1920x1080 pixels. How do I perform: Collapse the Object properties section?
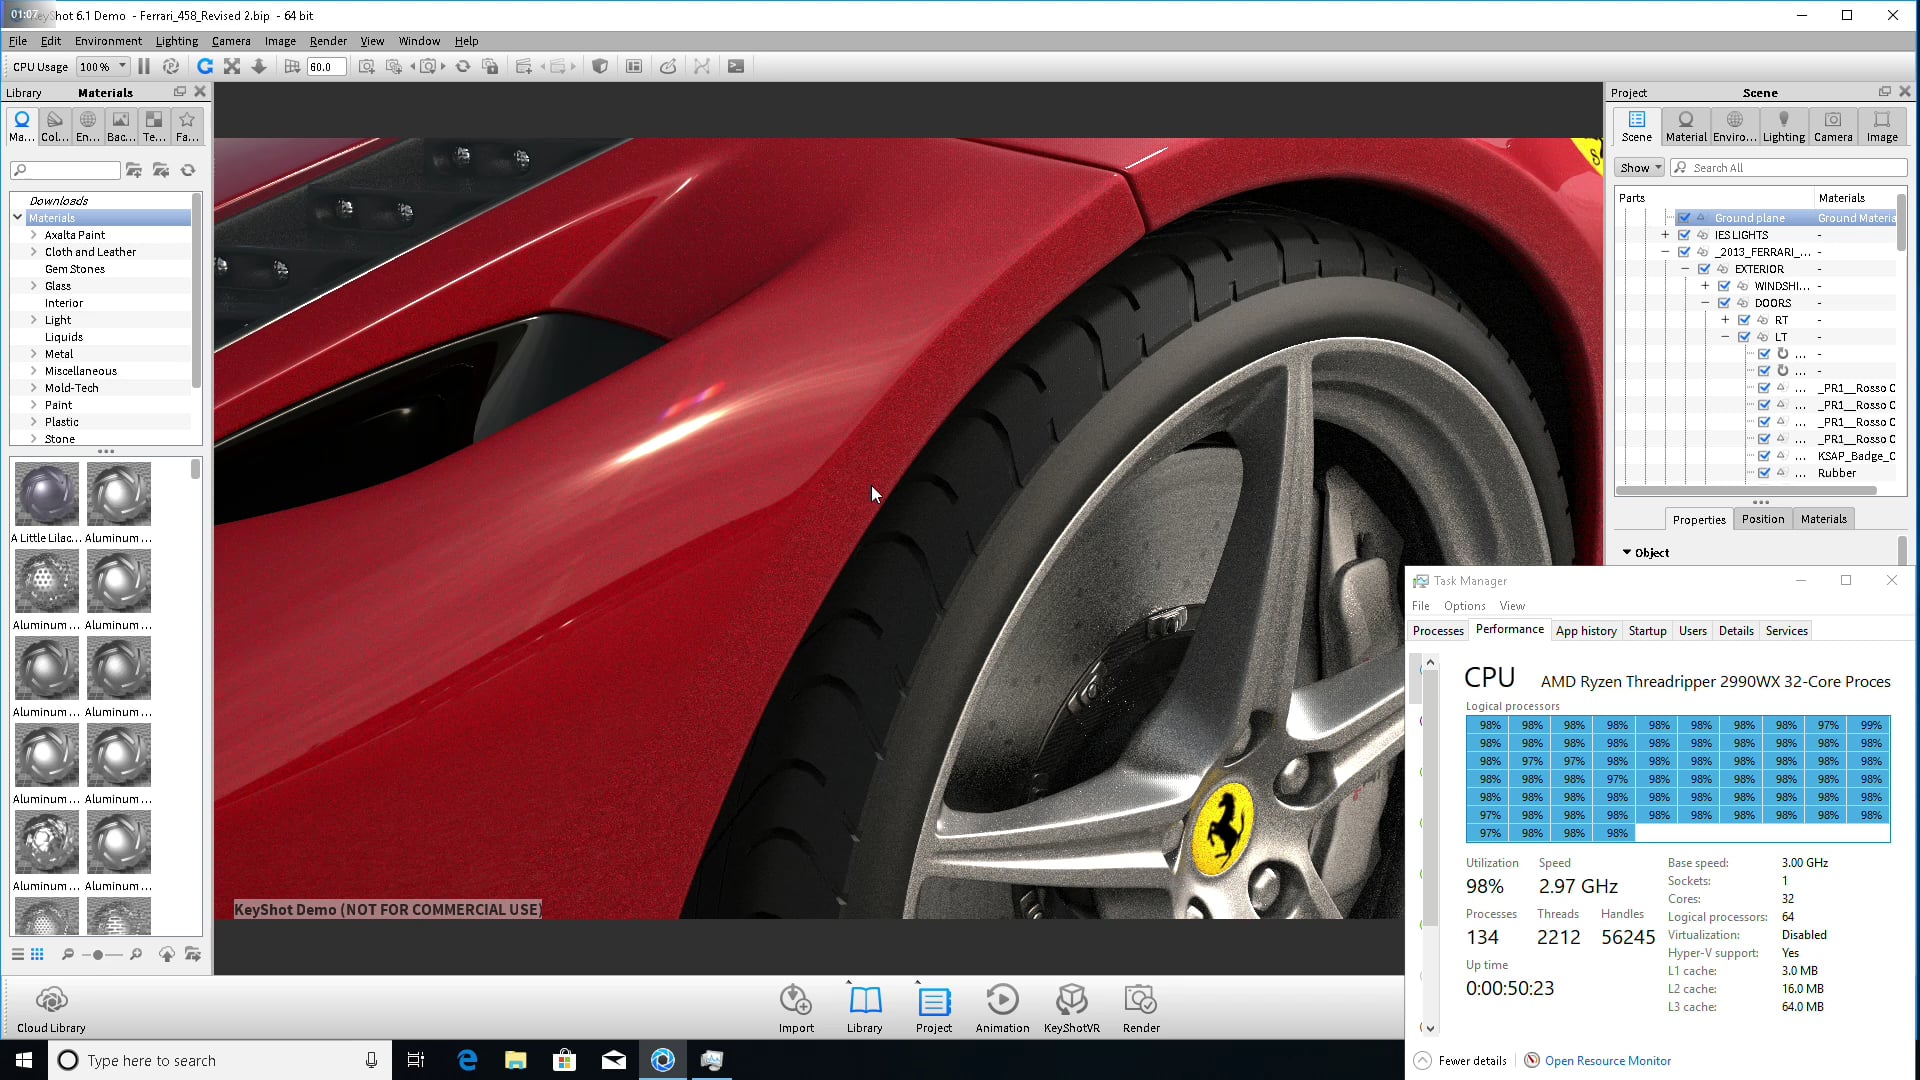coord(1627,552)
